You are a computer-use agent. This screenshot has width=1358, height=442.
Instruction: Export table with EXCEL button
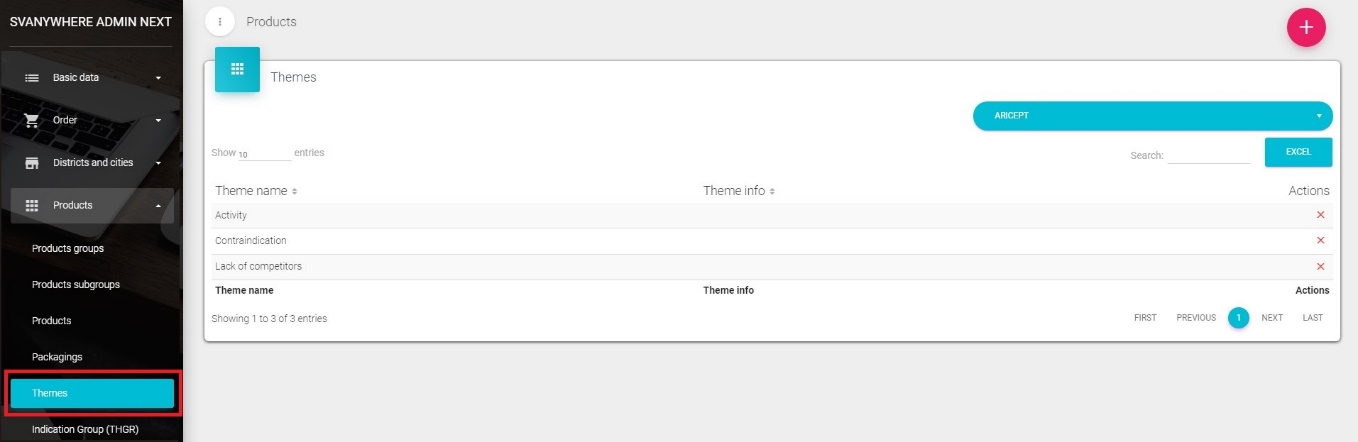tap(1298, 152)
